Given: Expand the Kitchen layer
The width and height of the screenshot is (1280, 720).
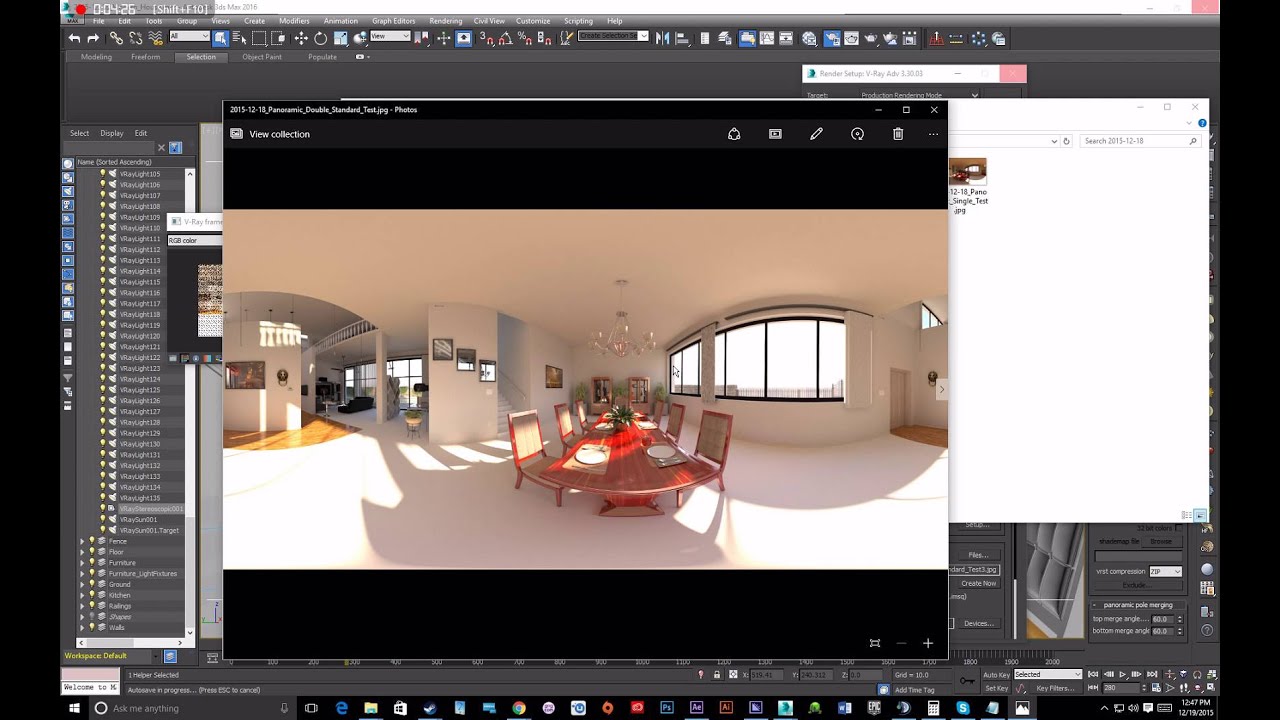Looking at the screenshot, I should click(x=82, y=595).
